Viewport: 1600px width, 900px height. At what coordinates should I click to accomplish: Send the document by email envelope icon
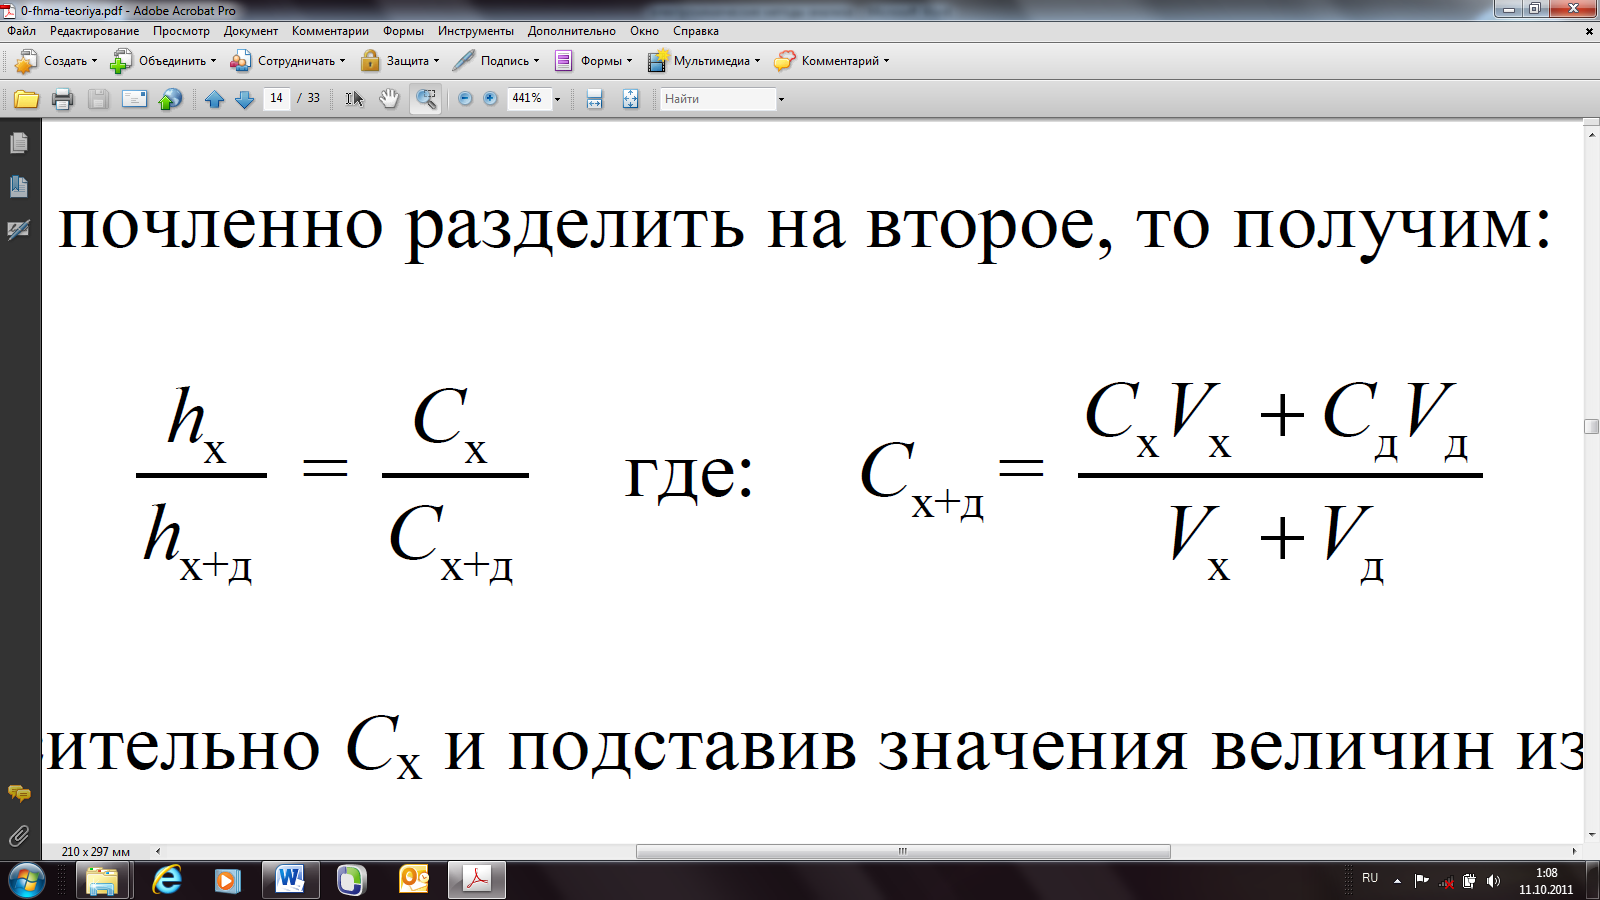(x=134, y=99)
